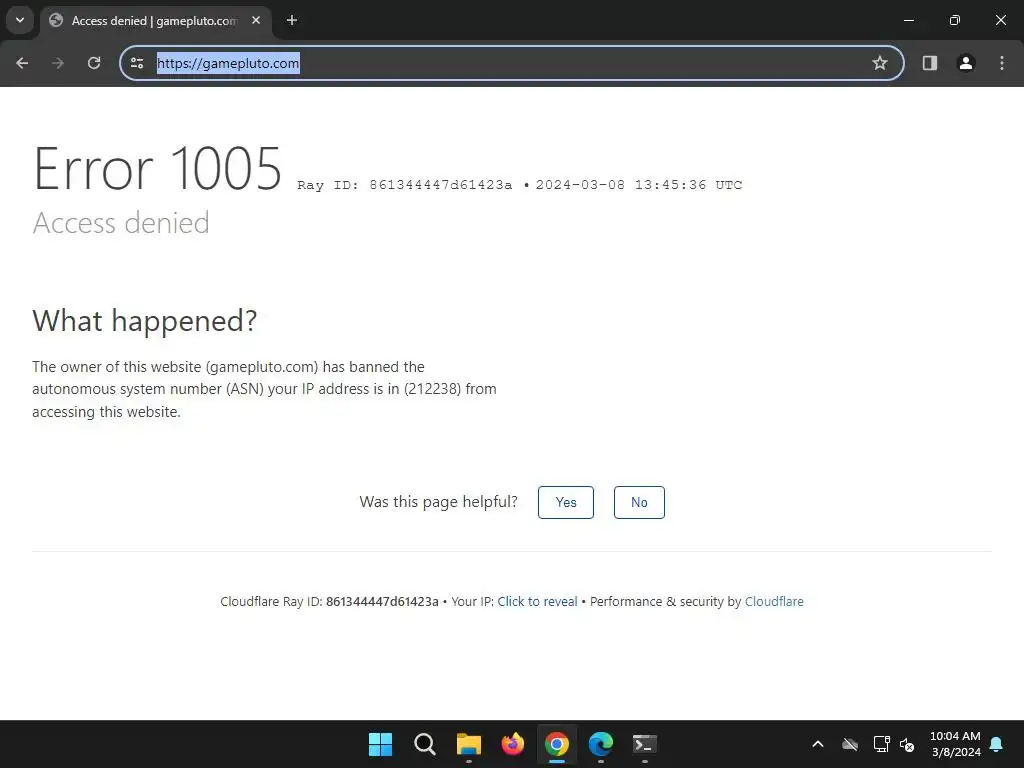Image resolution: width=1024 pixels, height=768 pixels.
Task: Answer Yes to page helpful question
Action: point(566,502)
